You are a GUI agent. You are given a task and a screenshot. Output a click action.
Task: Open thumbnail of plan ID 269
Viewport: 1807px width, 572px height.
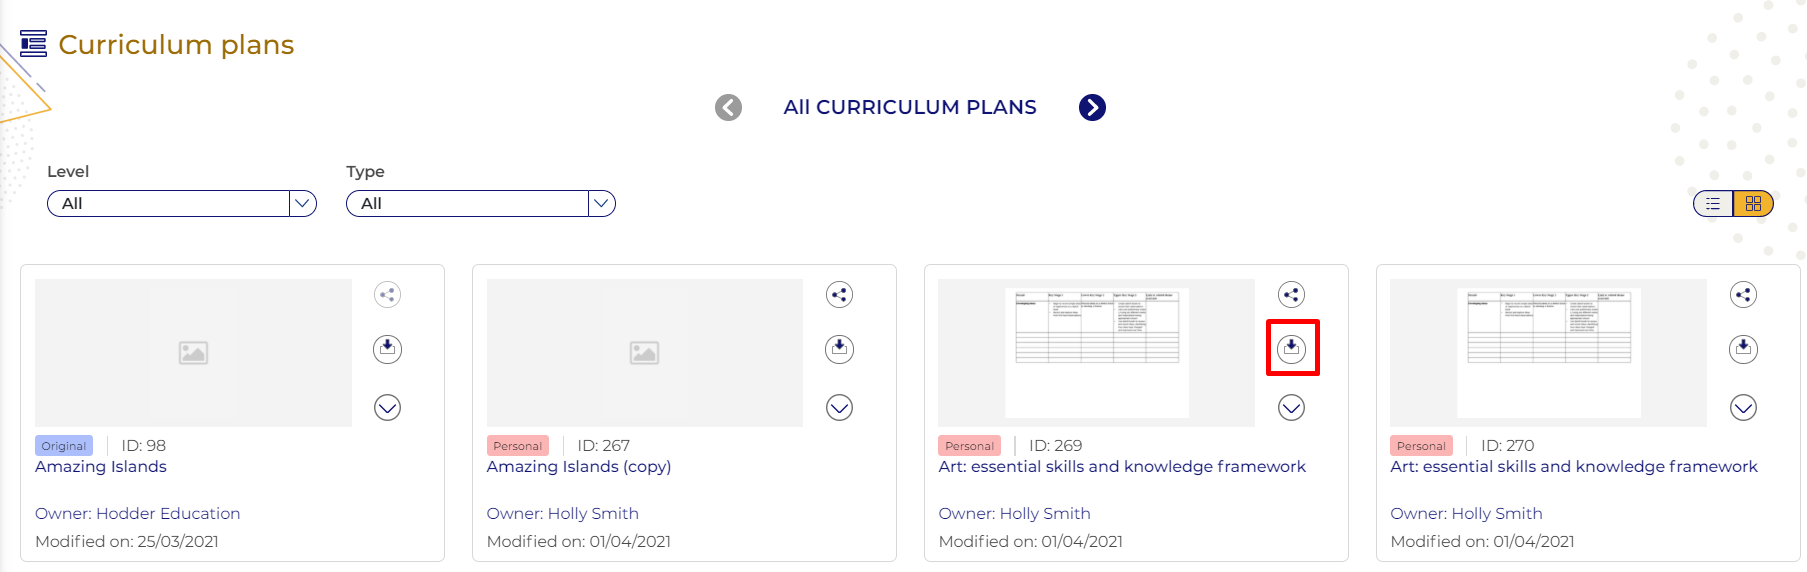pos(1096,352)
